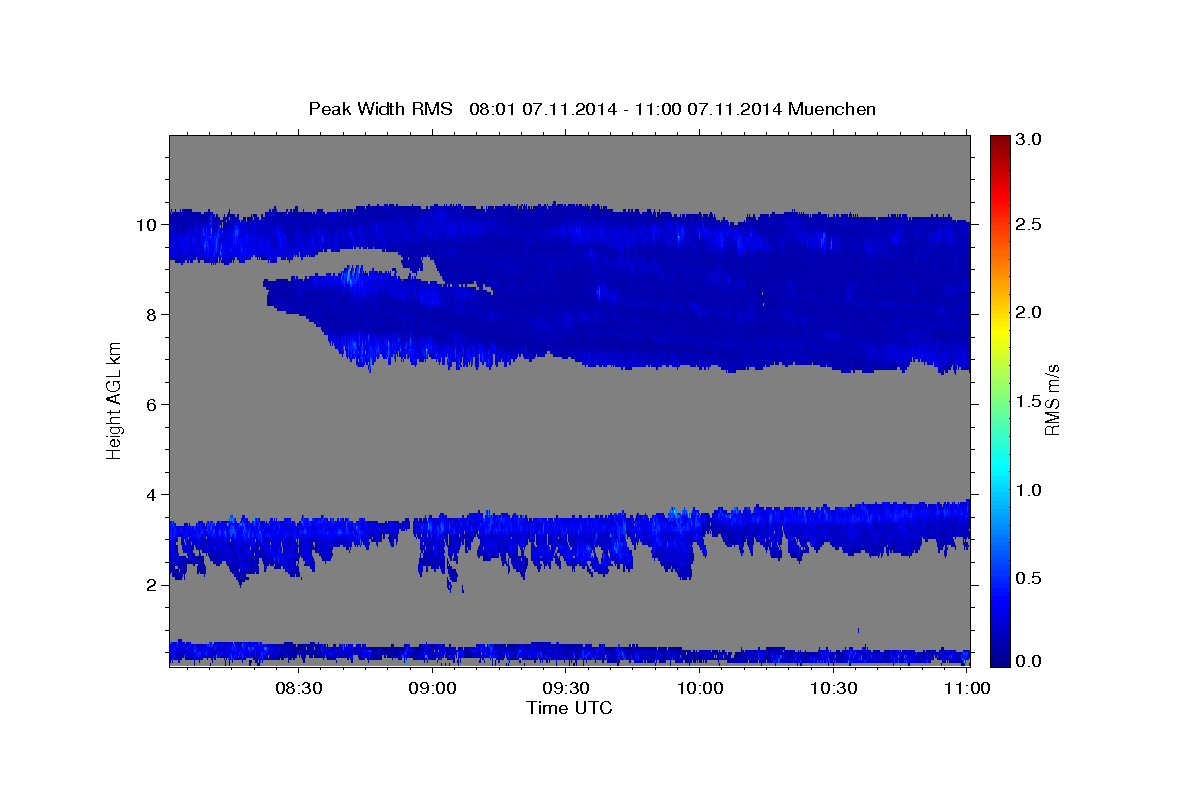Click the height tick label 2
Image resolution: width=1200 pixels, height=800 pixels.
151,585
